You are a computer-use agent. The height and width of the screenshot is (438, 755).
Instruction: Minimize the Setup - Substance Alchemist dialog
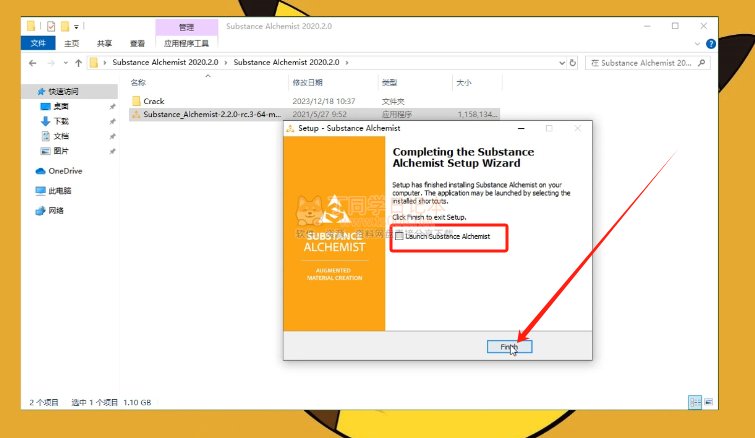point(521,129)
